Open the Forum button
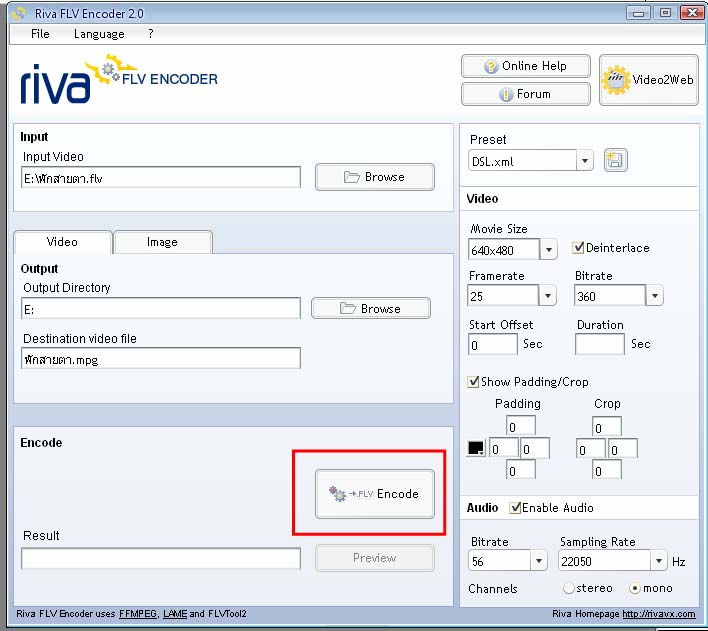Viewport: 708px width, 631px height. [x=526, y=94]
